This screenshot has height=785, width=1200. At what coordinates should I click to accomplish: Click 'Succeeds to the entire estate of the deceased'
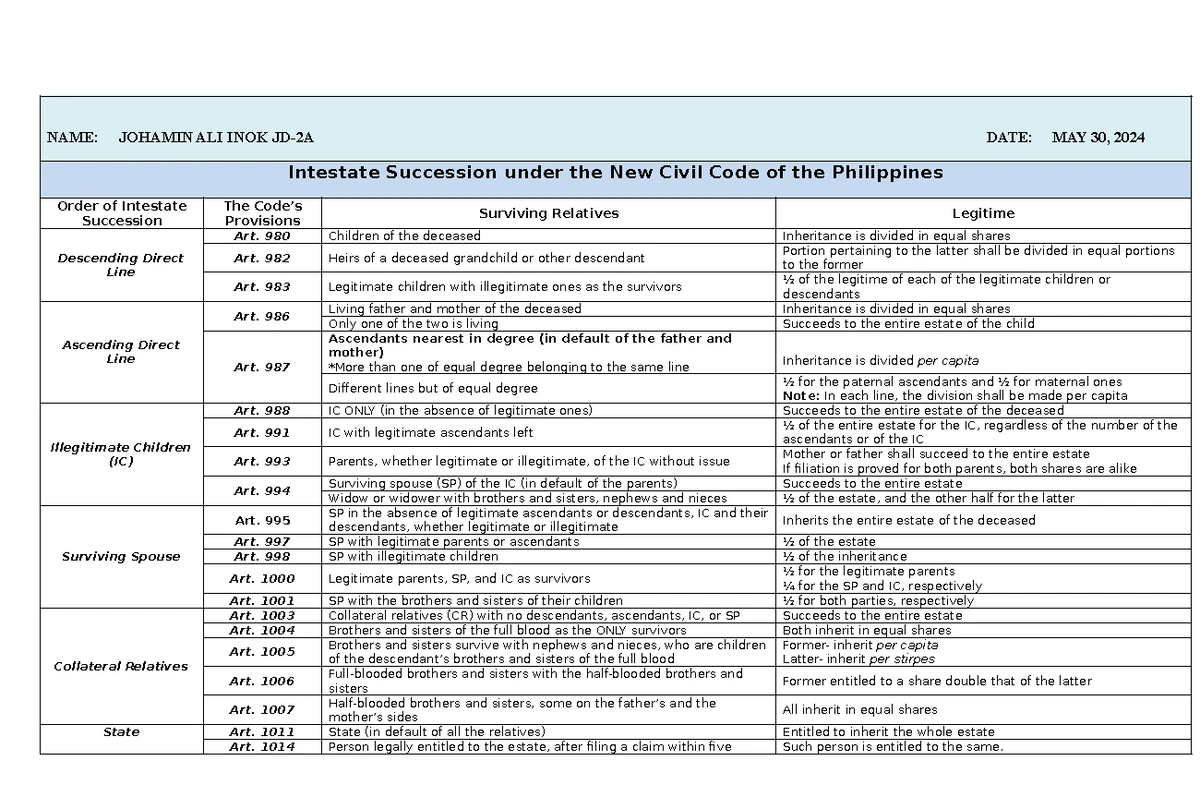tap(924, 410)
